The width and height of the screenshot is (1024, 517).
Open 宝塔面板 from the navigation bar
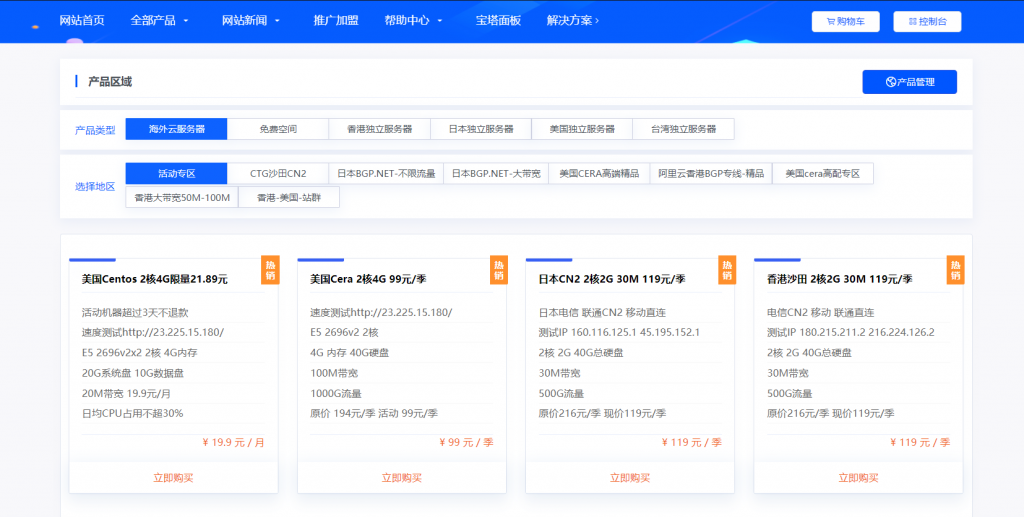point(498,20)
